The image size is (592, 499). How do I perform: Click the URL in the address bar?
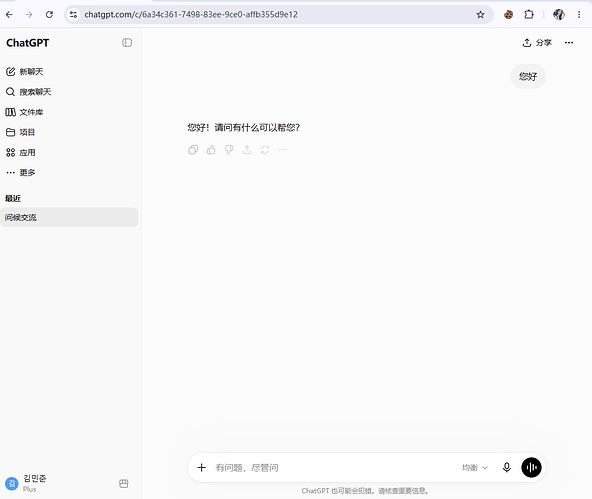(x=191, y=15)
